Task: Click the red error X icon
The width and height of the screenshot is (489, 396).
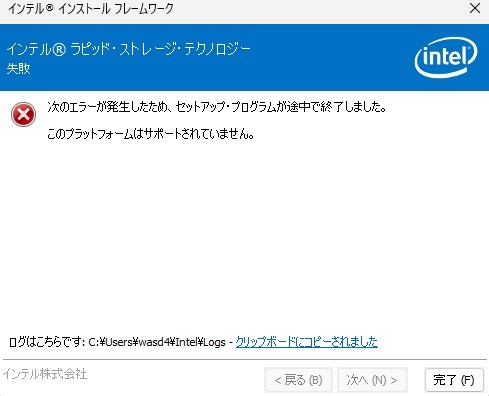Action: (x=23, y=115)
